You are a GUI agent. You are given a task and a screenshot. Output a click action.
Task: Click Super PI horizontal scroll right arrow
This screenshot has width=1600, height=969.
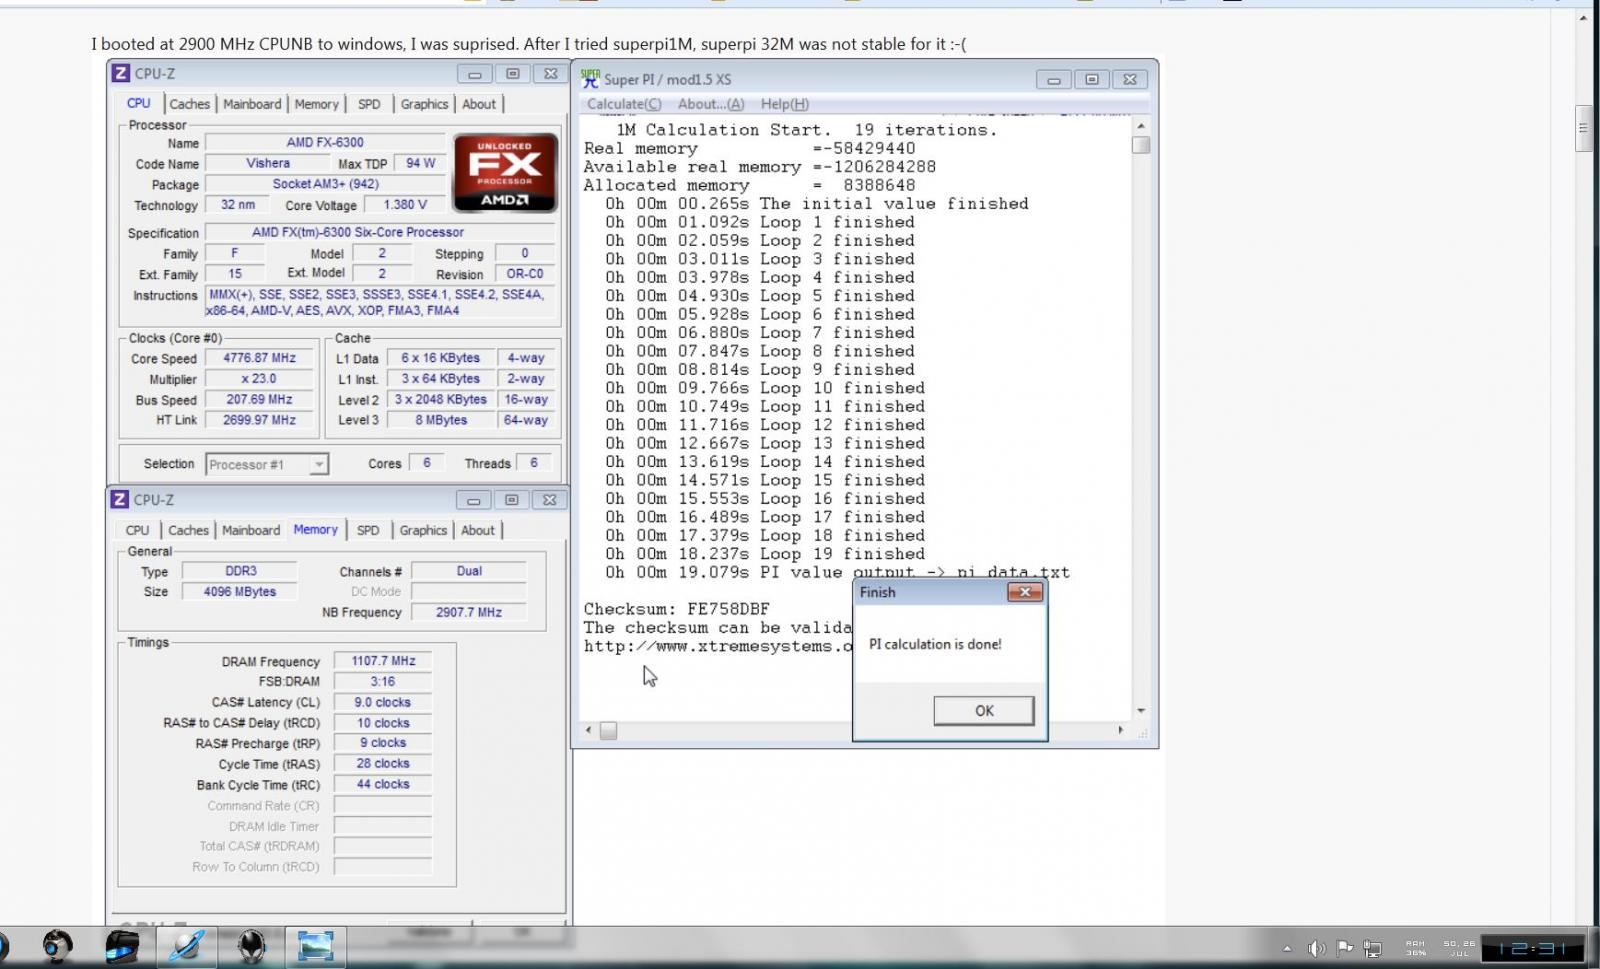coord(1120,730)
